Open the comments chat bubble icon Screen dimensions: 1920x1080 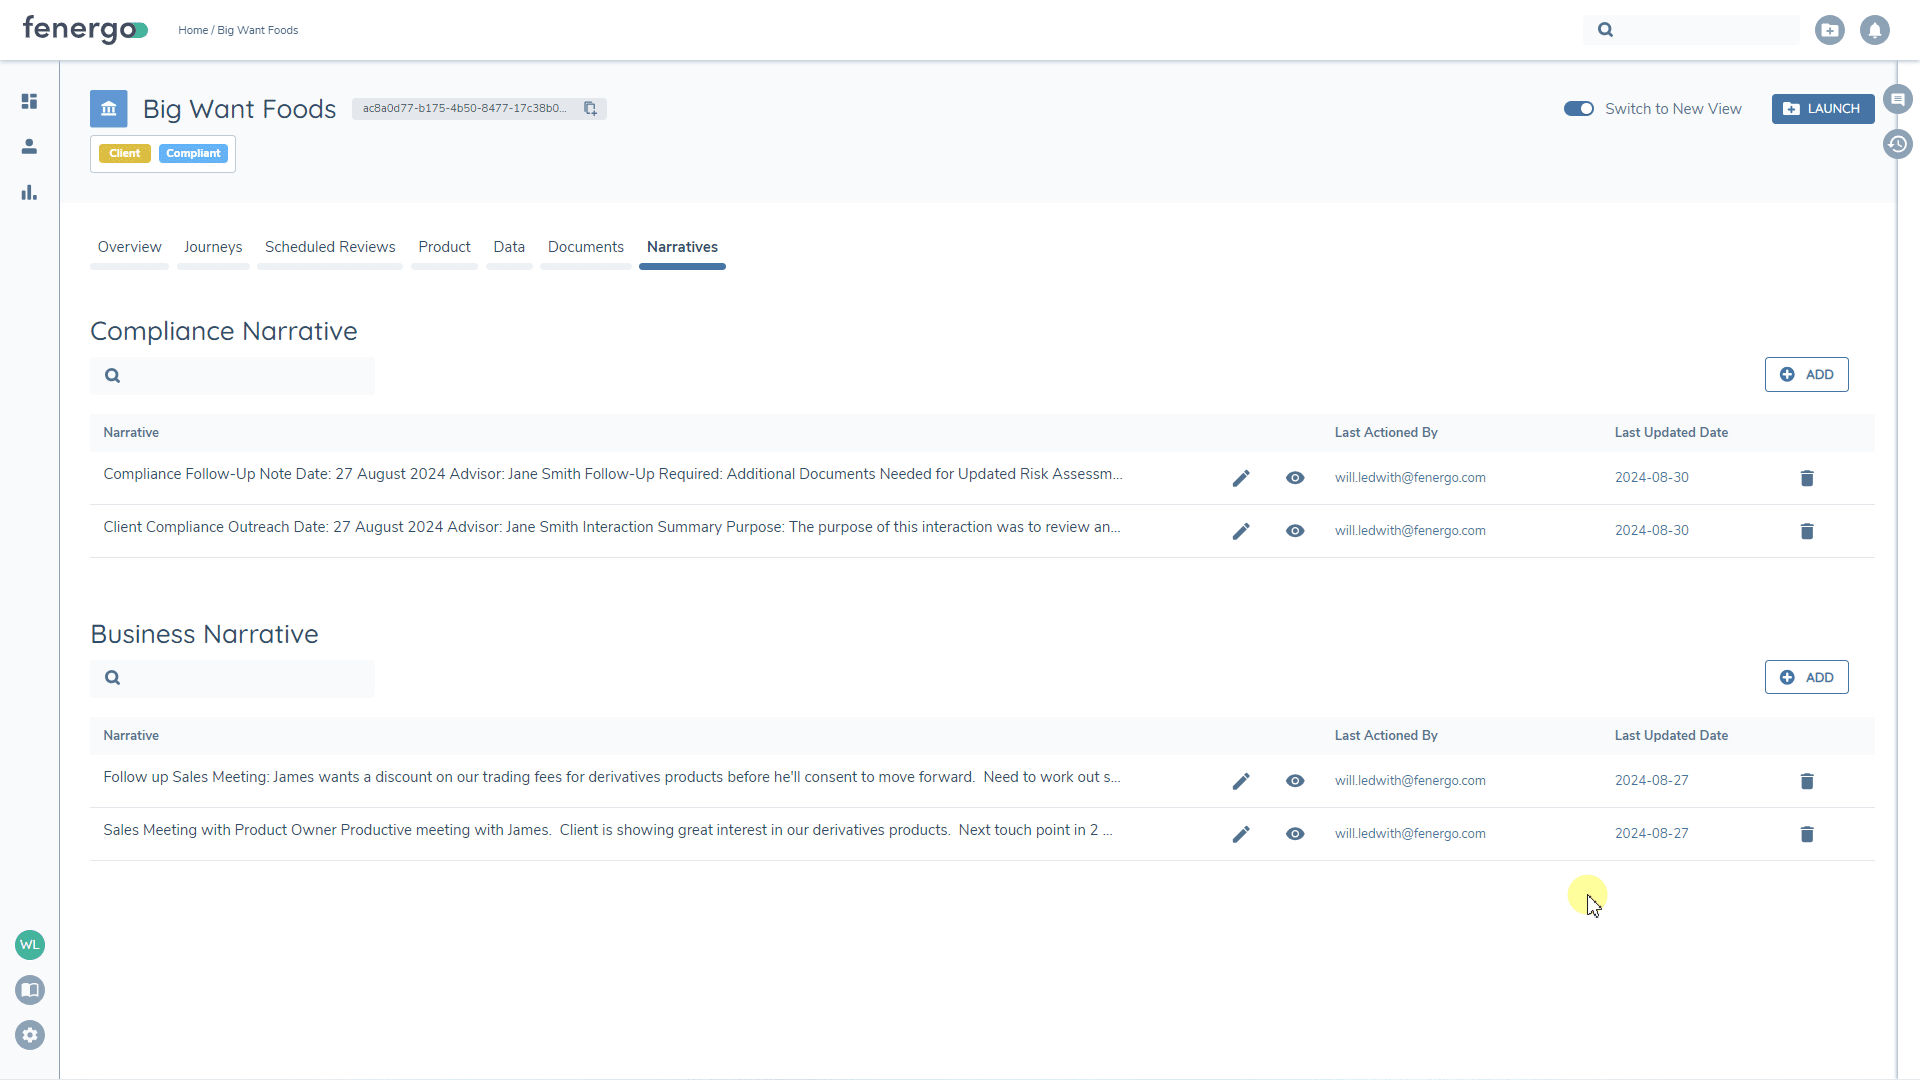[x=1897, y=99]
